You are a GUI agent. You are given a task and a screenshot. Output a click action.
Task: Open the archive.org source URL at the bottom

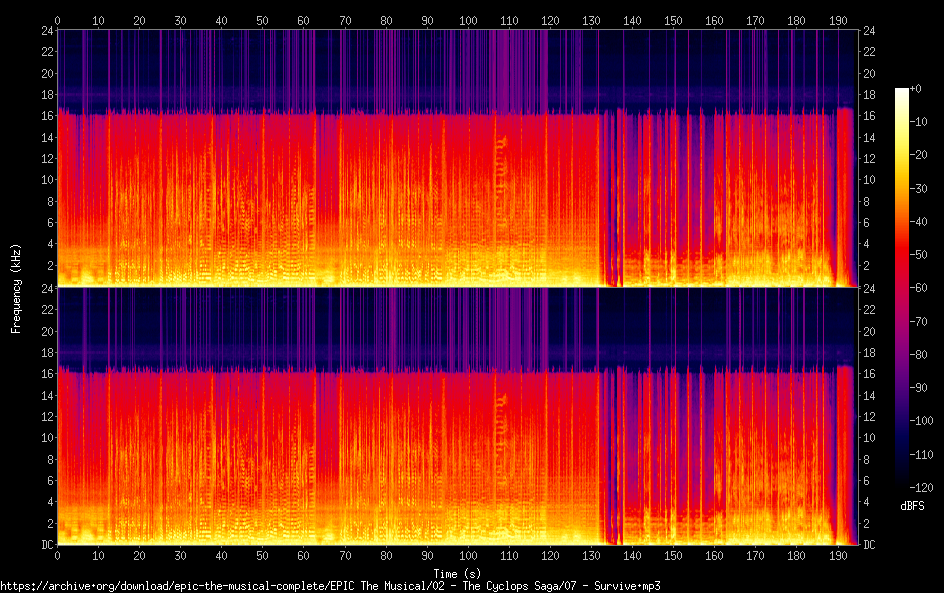(330, 586)
